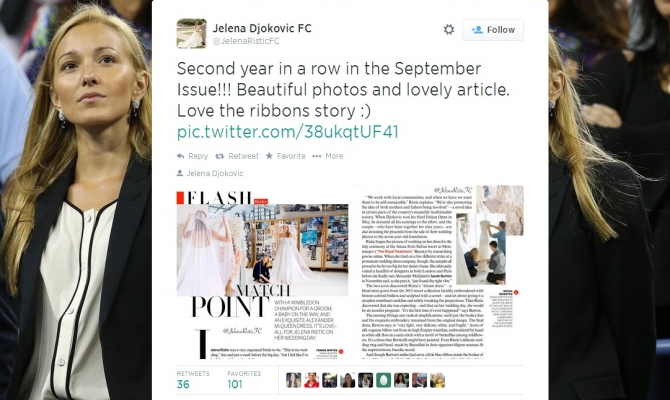670x400 pixels.
Task: Click the red-shirt user avatar
Action: tap(311, 380)
